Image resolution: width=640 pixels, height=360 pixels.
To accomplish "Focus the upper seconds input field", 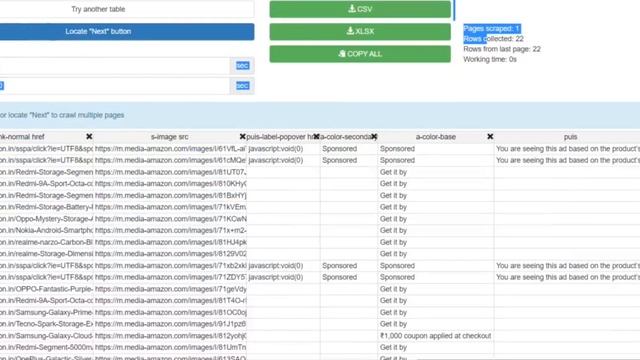I will [x=115, y=66].
